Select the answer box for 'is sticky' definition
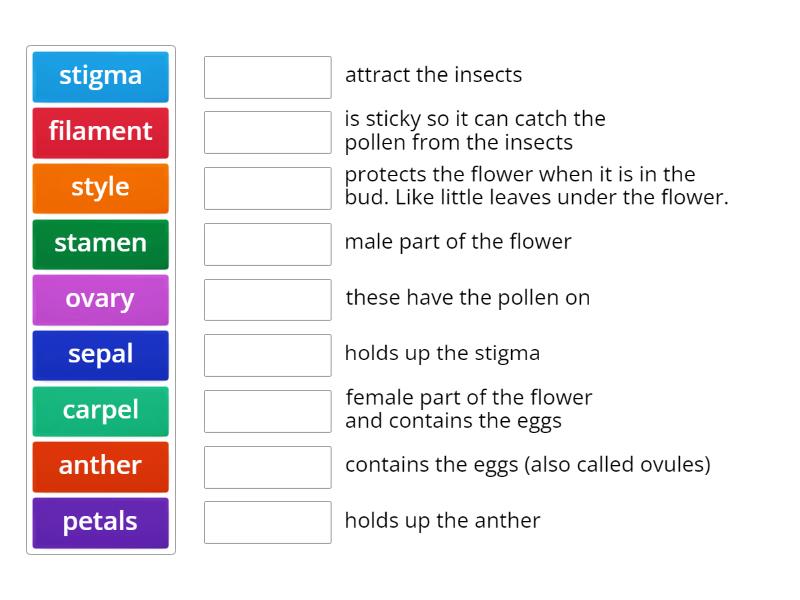The image size is (800, 600). tap(267, 132)
